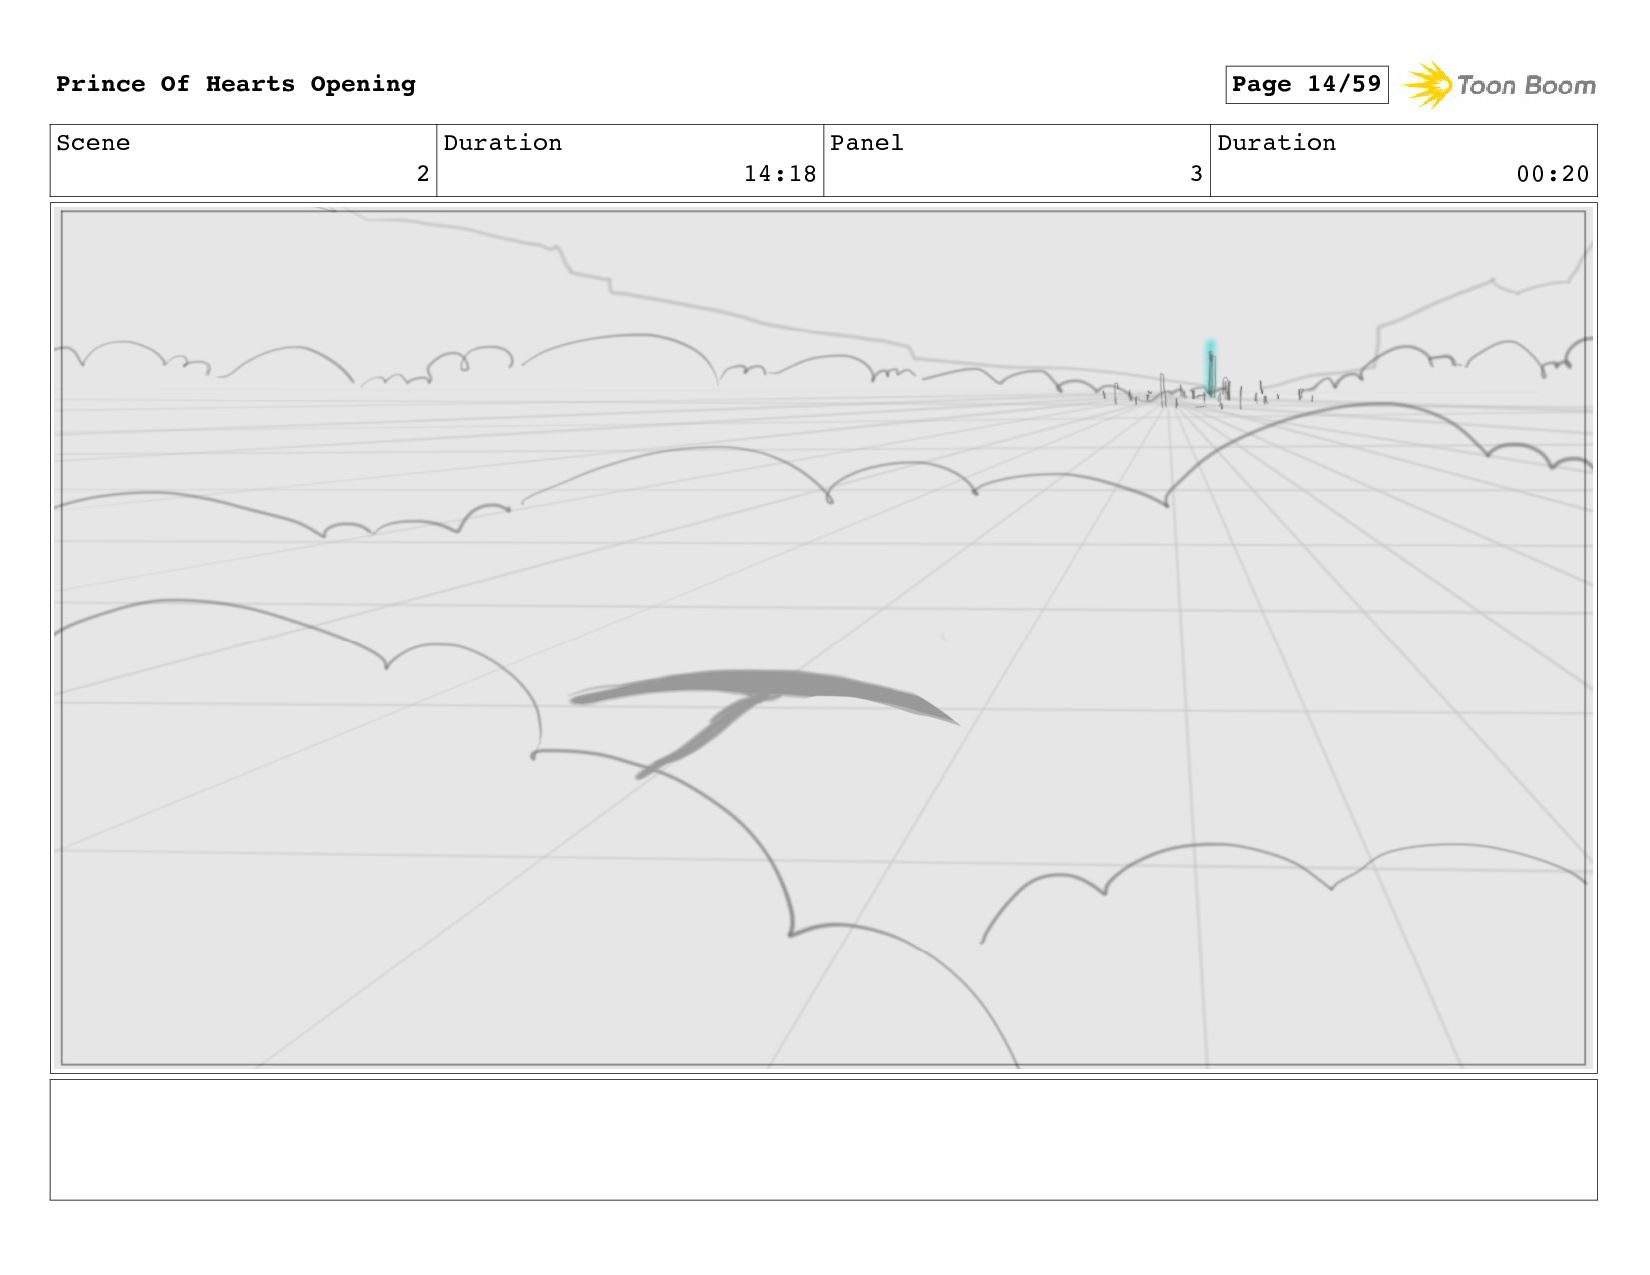
Task: Click panel number '3'
Action: pos(1196,174)
